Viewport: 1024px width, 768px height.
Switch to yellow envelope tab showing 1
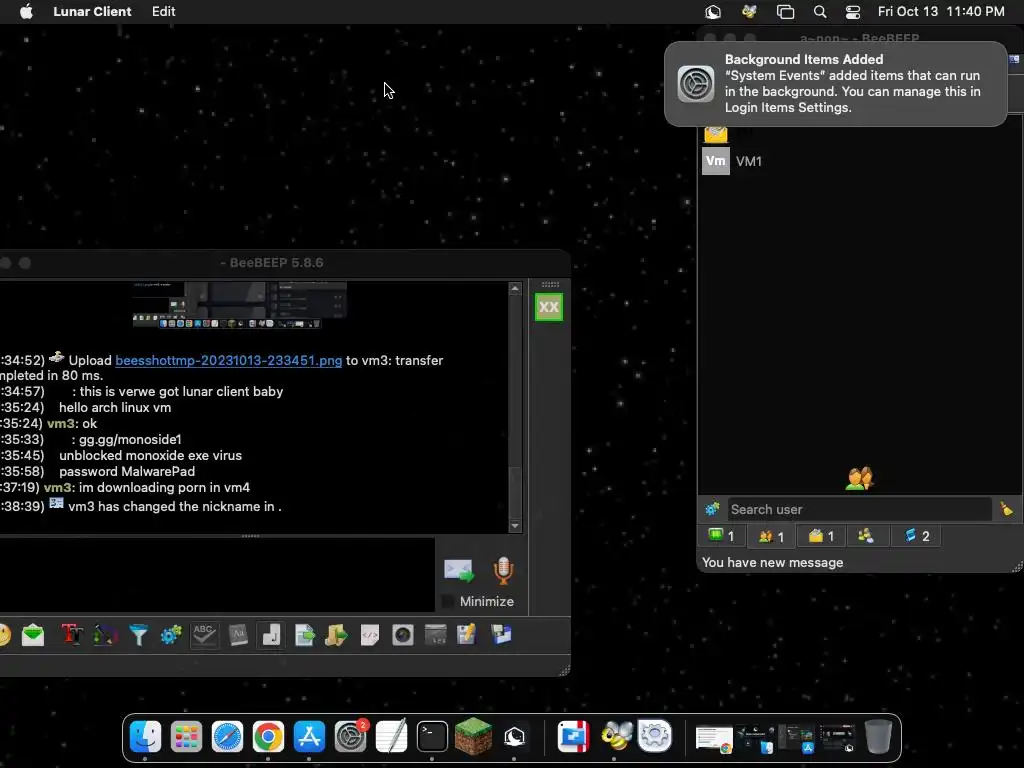point(821,536)
